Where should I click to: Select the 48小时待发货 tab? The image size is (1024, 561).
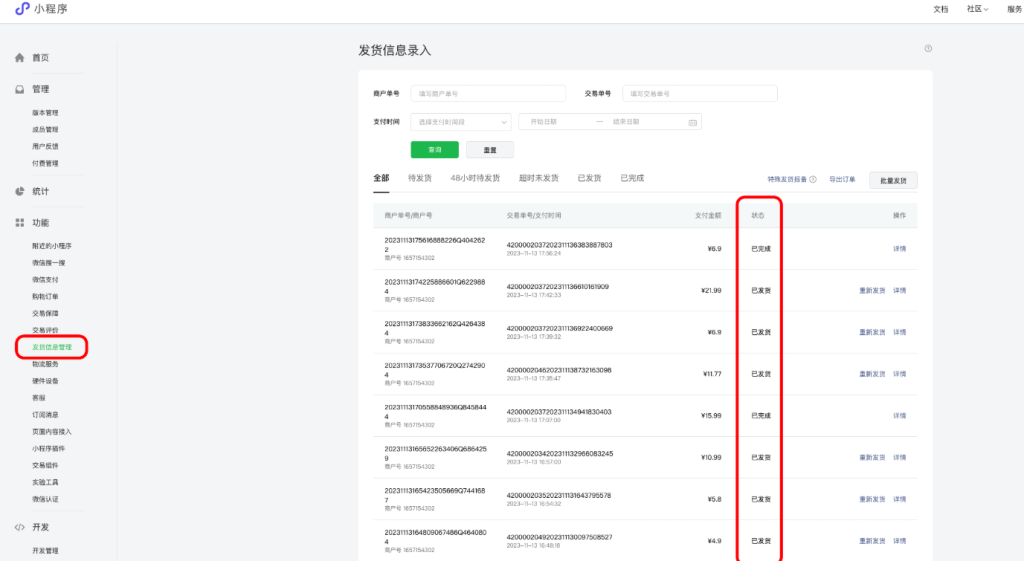coord(475,178)
